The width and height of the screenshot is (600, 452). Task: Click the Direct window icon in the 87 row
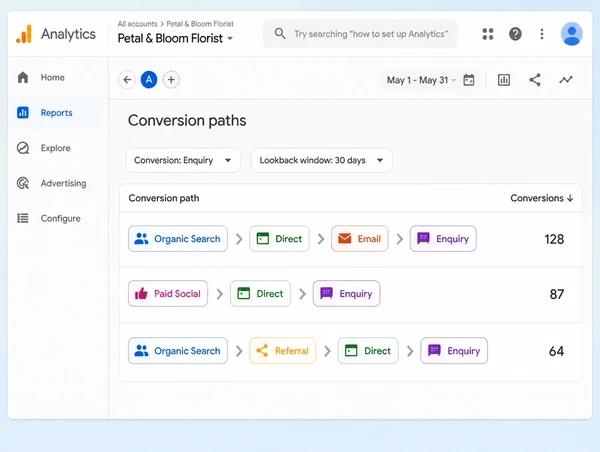coord(243,294)
